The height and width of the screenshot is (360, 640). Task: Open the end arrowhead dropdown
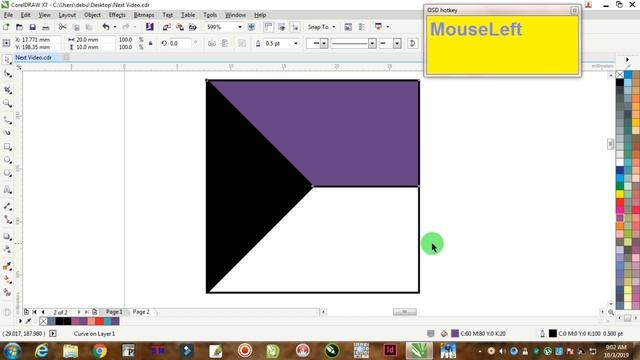[397, 43]
